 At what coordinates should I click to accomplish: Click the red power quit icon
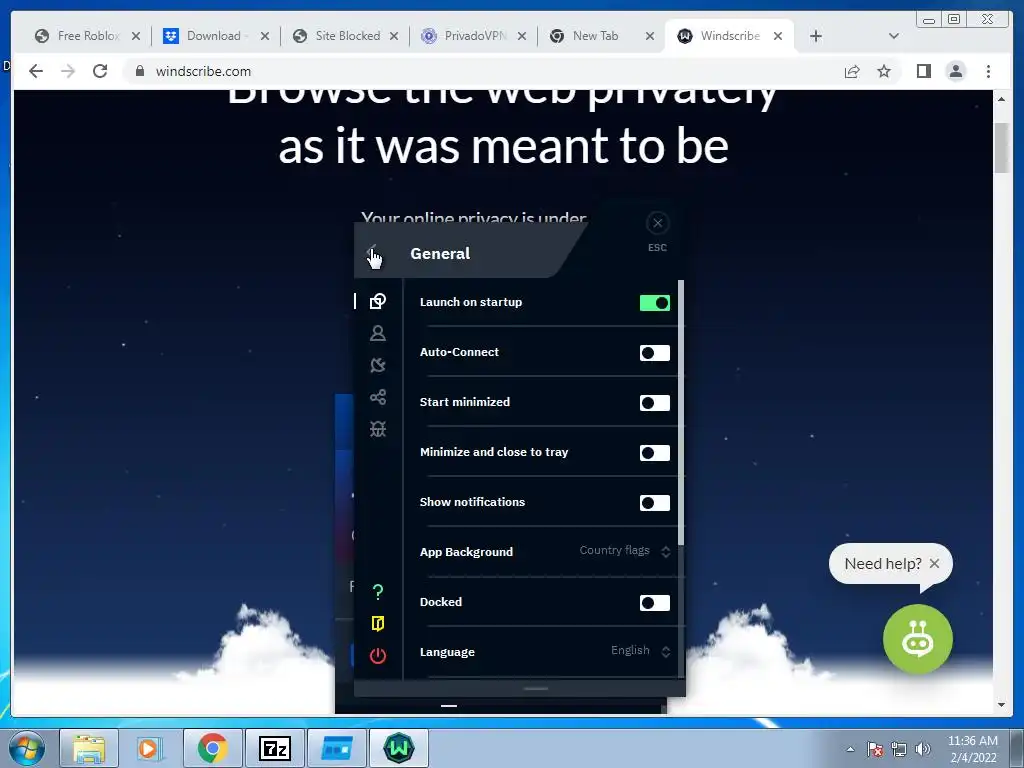pos(377,656)
